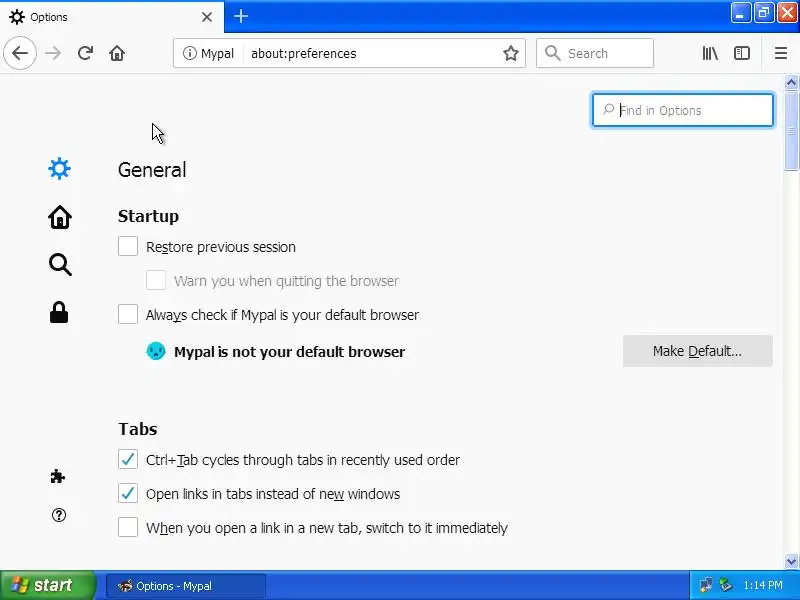Viewport: 800px width, 600px height.
Task: Click the Forward arrow navigation button
Action: tap(53, 53)
